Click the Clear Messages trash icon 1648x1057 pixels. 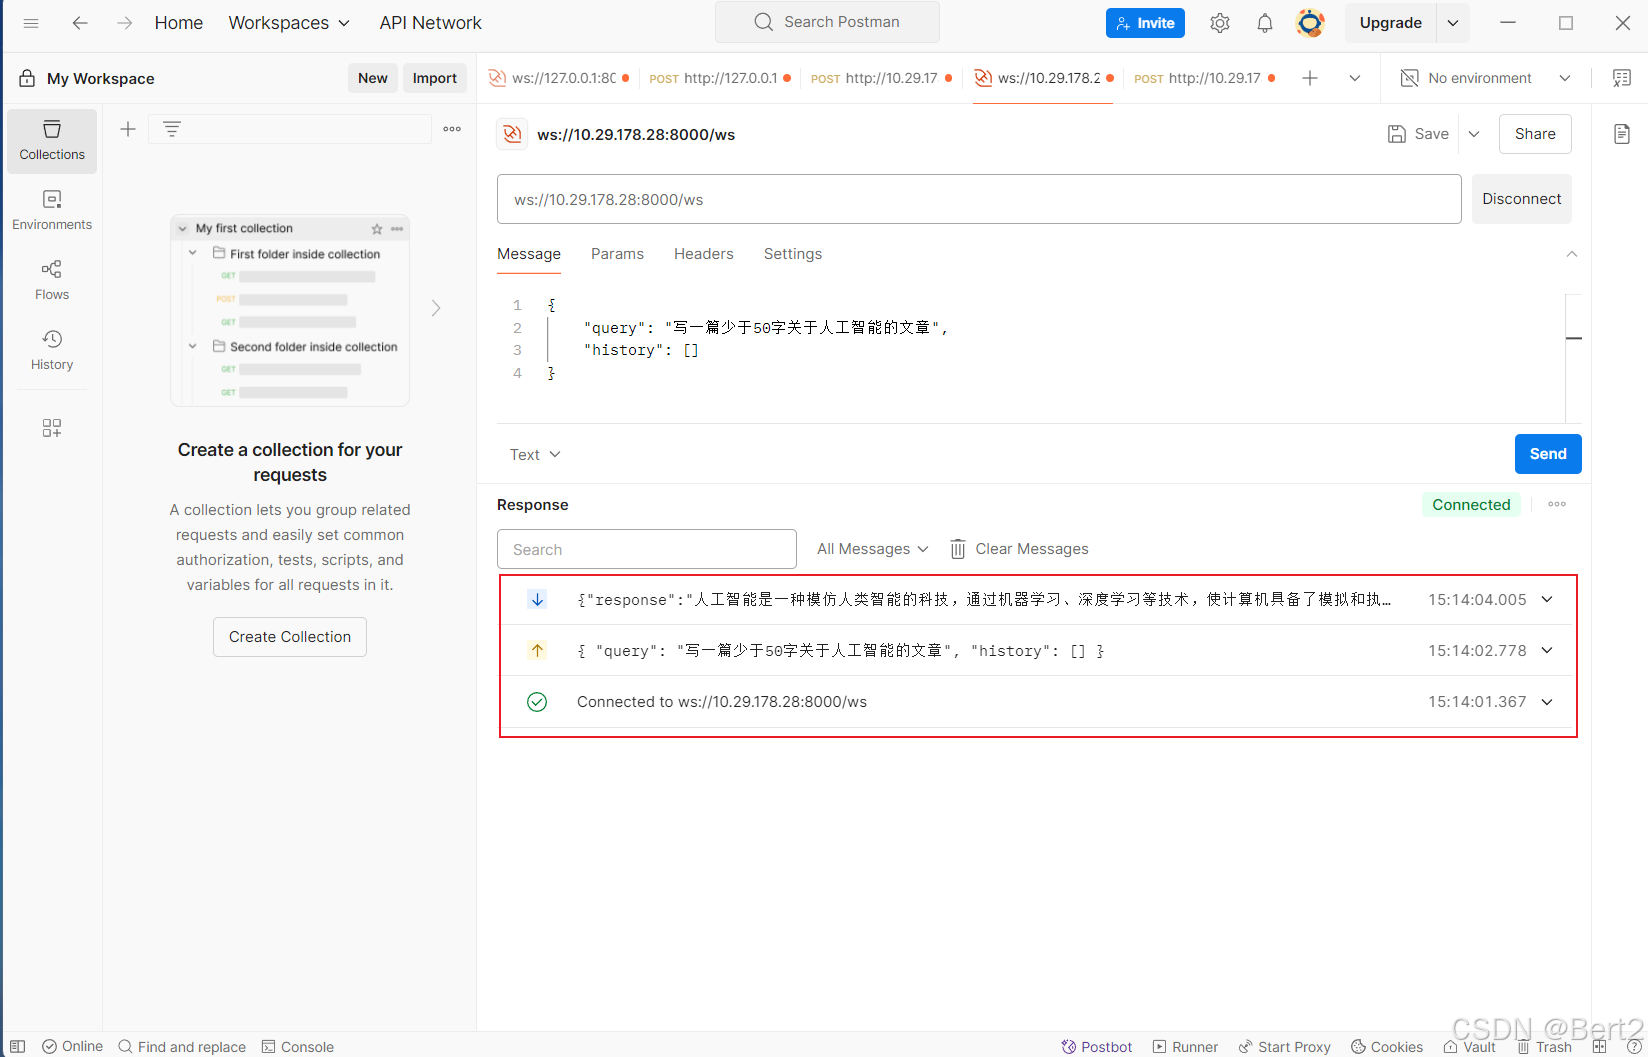coord(958,549)
